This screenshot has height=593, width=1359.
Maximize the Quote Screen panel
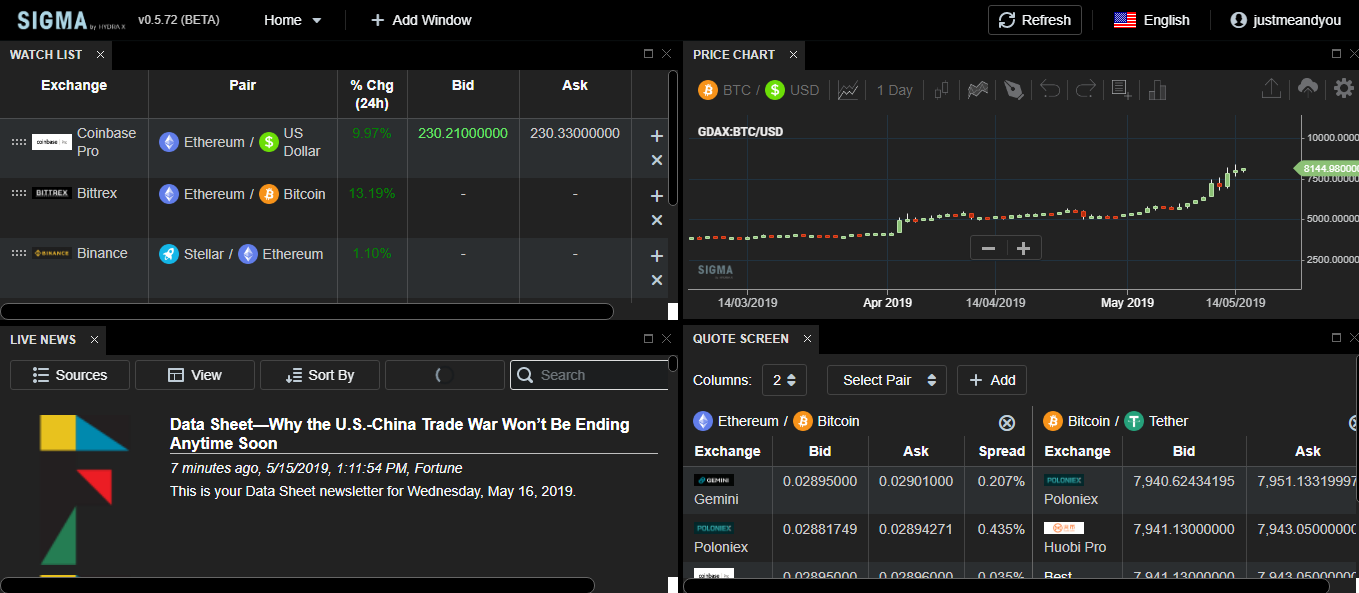[1337, 338]
